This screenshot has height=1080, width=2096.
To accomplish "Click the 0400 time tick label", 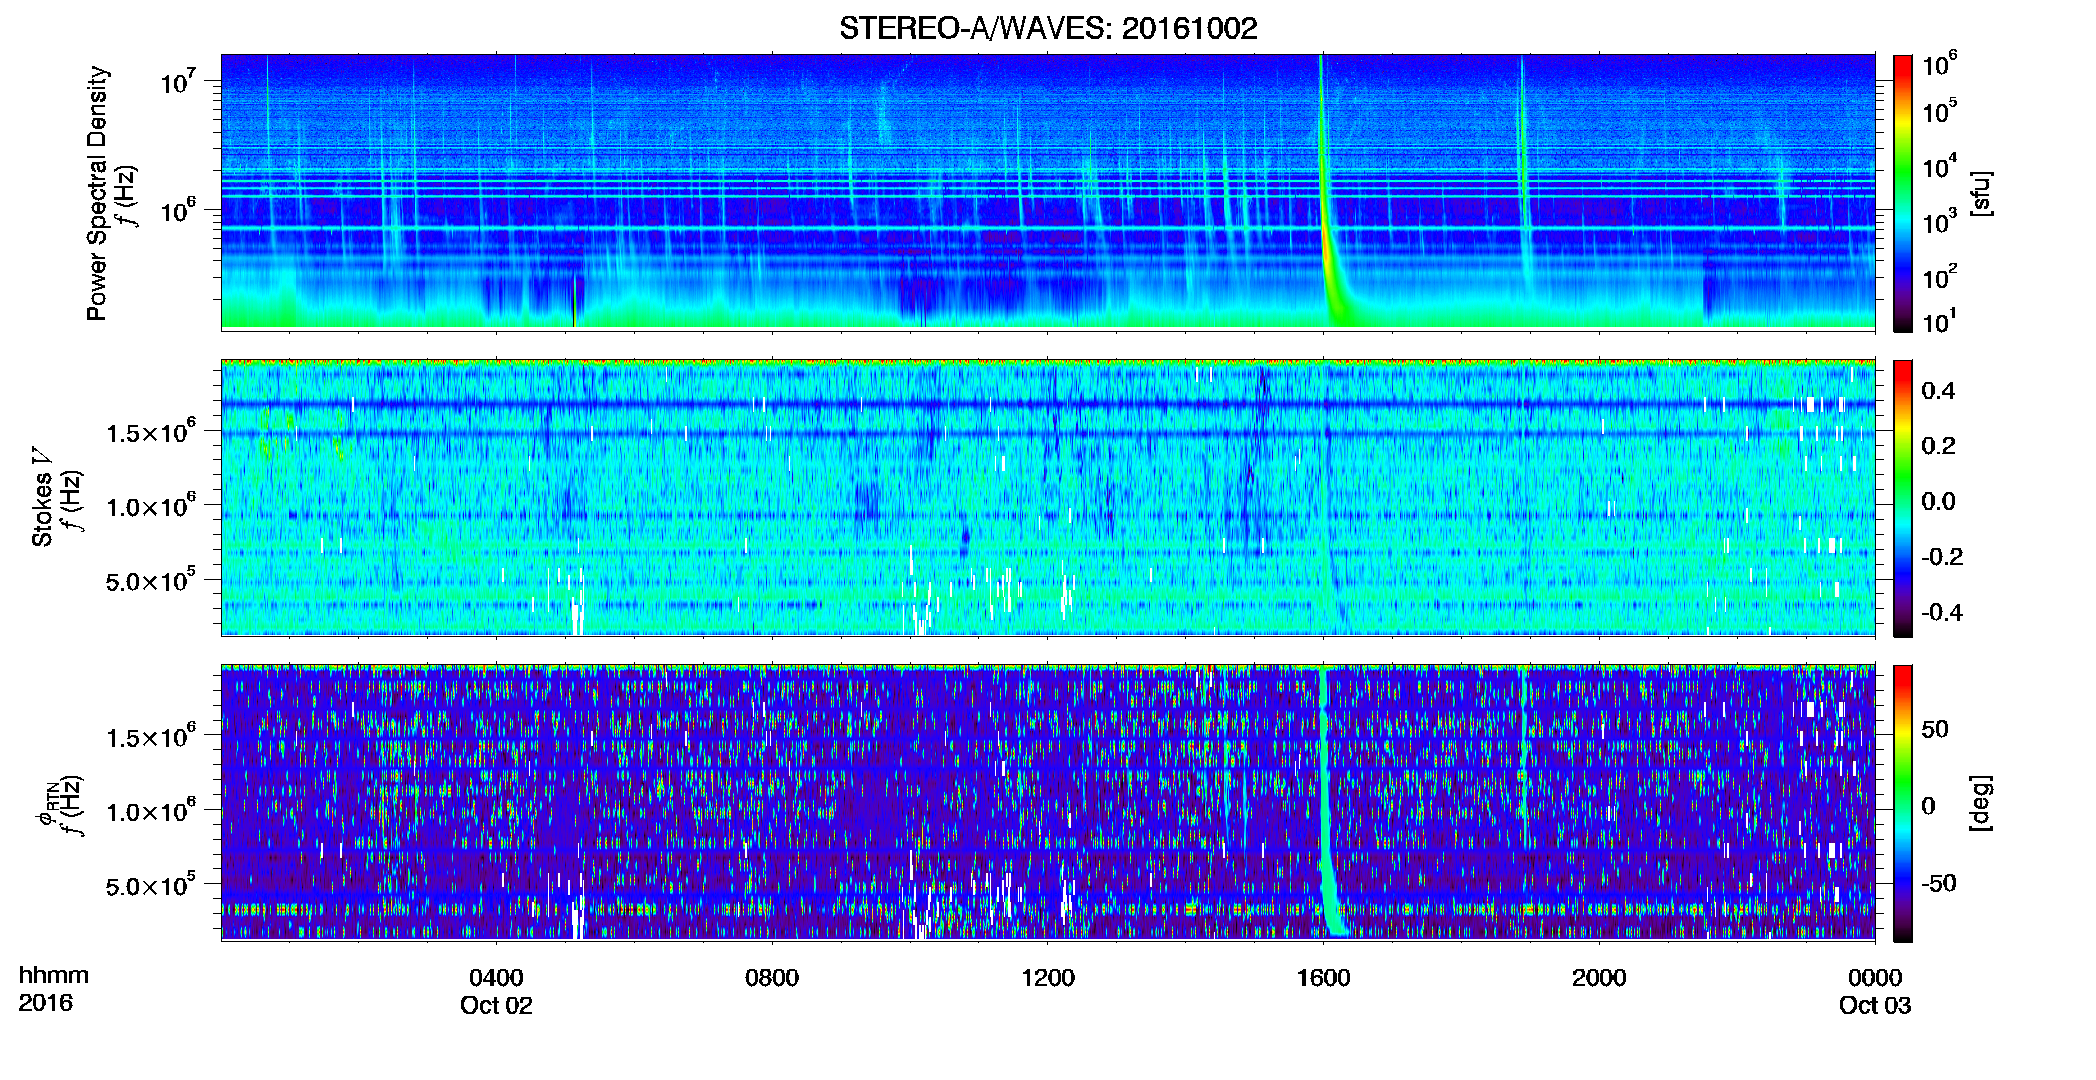I will [x=496, y=978].
